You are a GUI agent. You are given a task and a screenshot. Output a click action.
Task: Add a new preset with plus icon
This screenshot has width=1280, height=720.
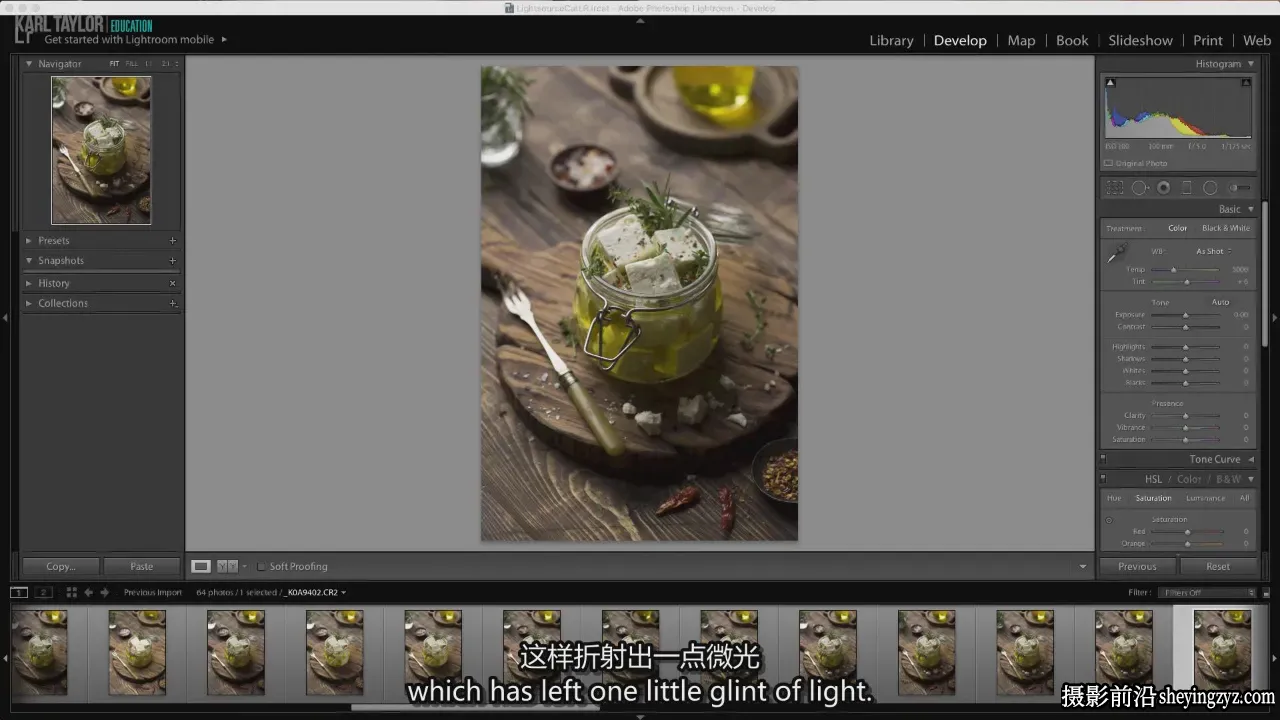pos(172,241)
